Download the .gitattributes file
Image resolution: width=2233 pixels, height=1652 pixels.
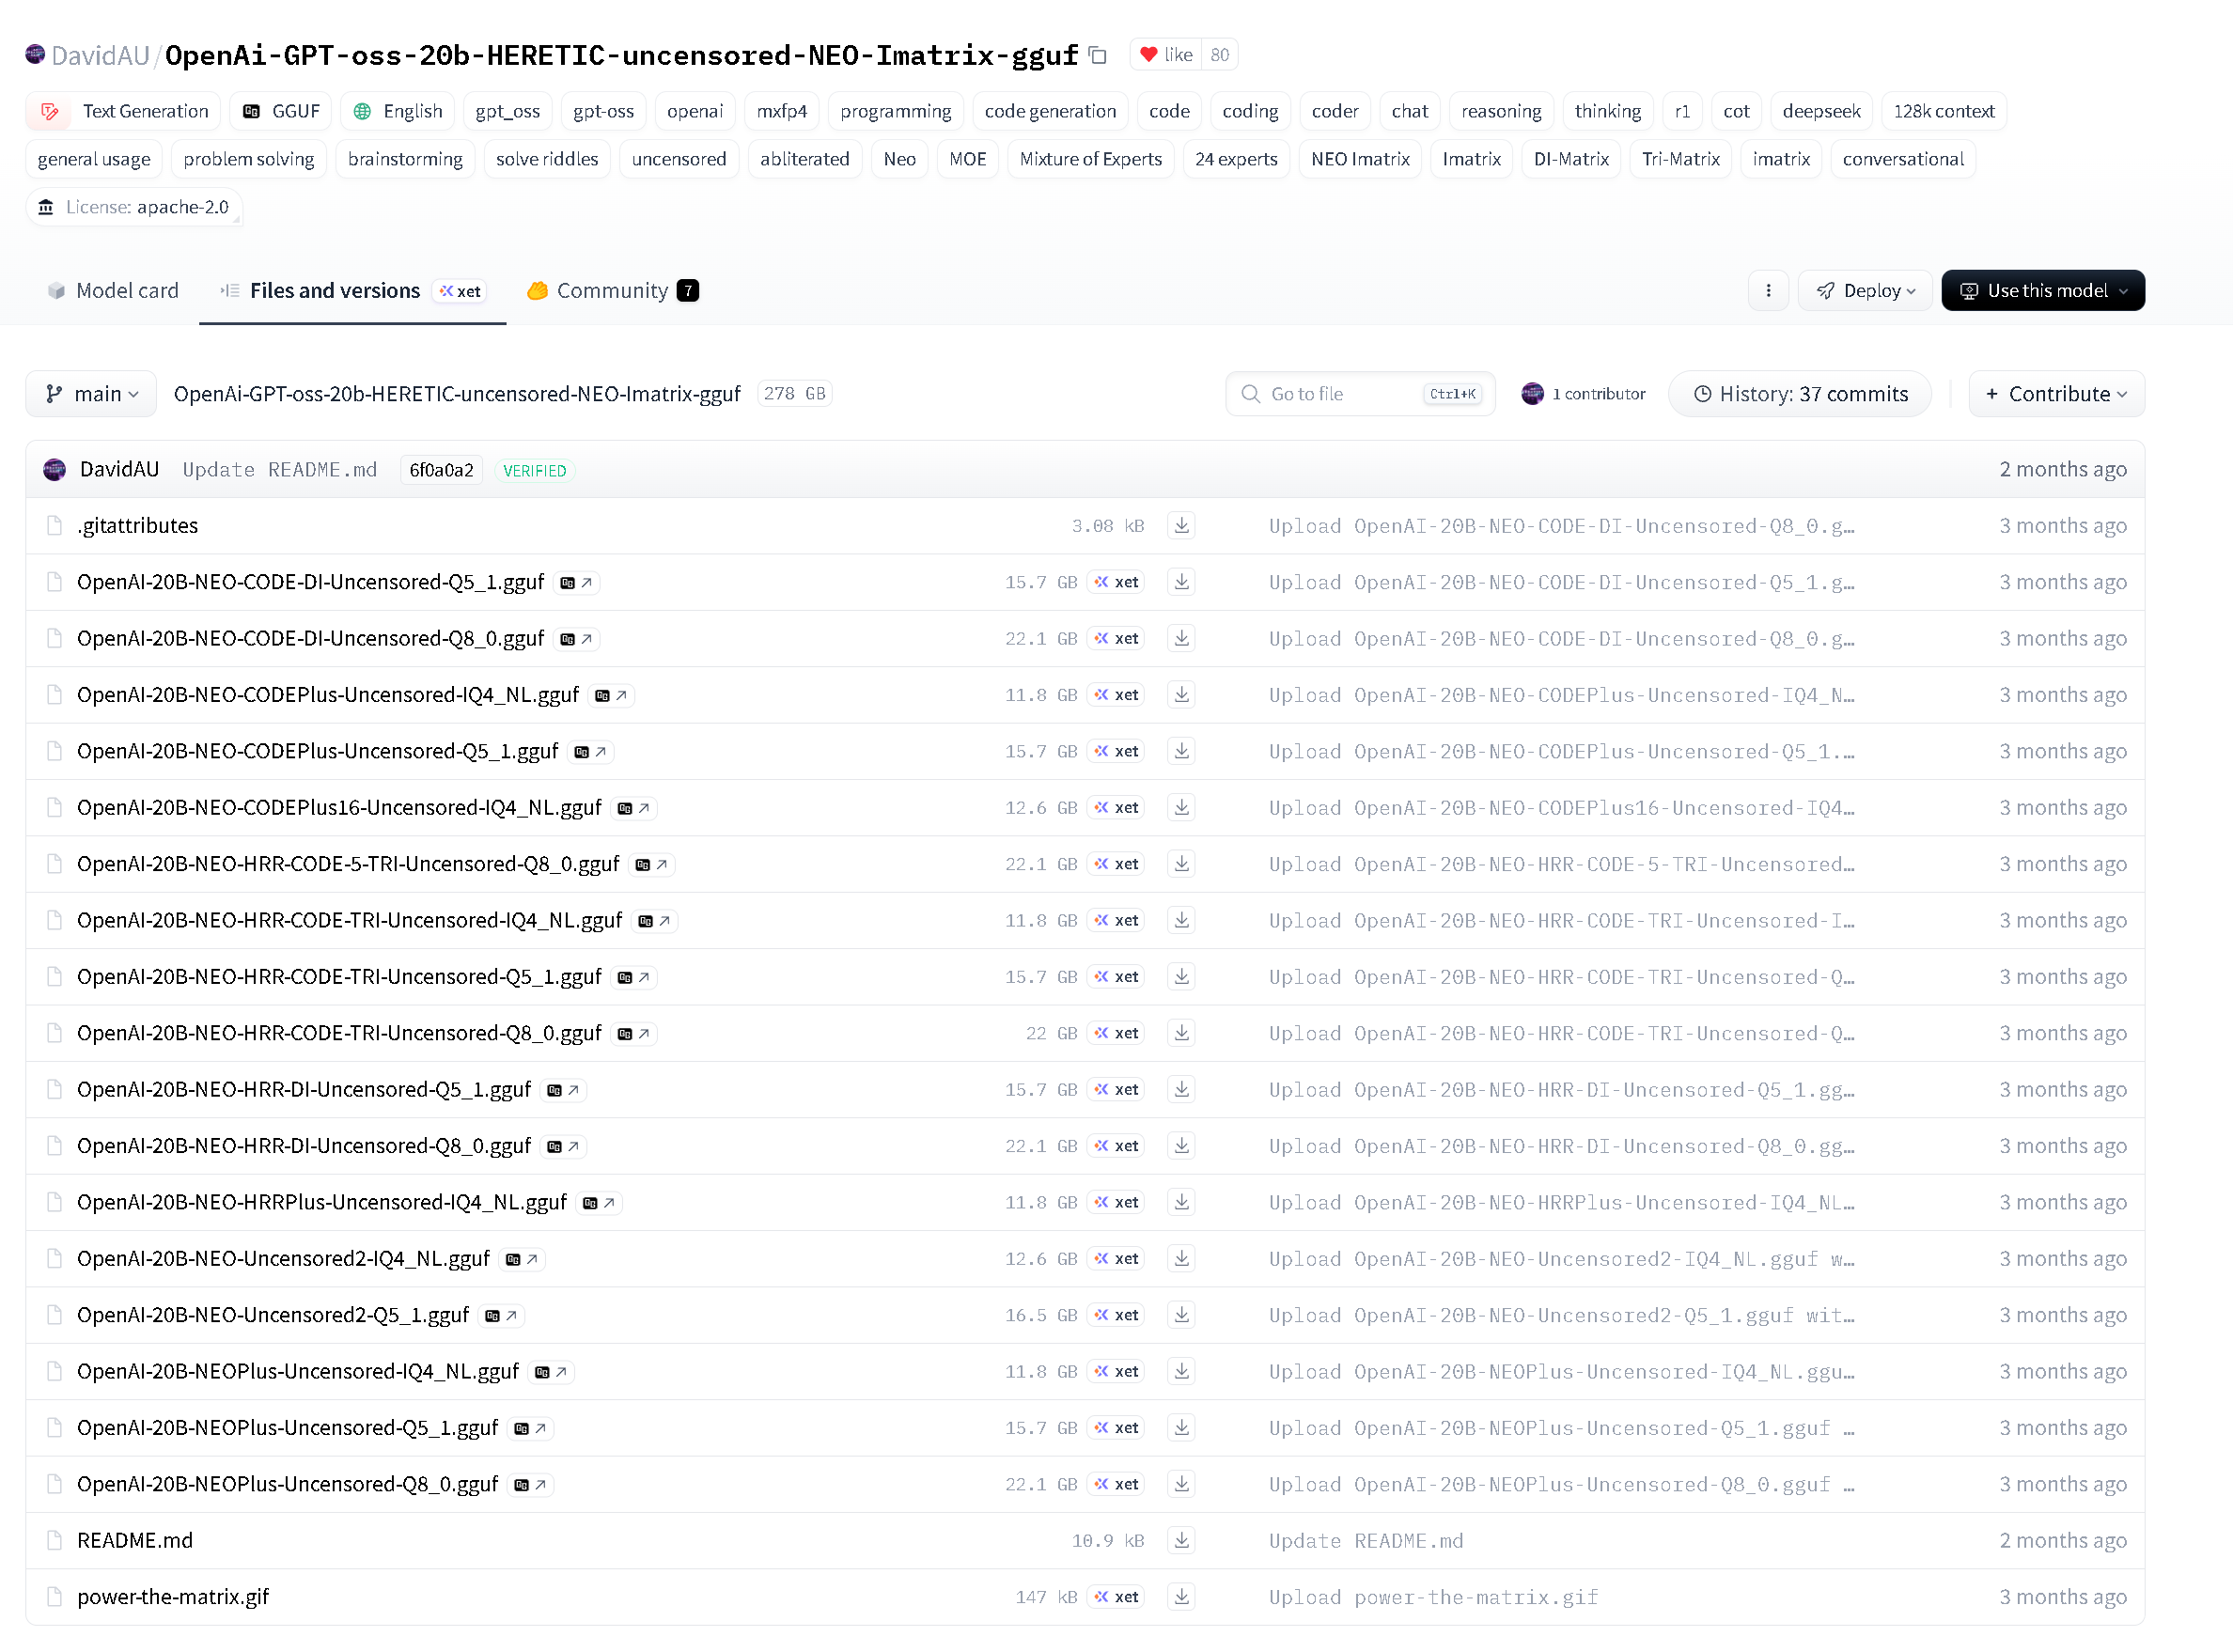tap(1181, 526)
